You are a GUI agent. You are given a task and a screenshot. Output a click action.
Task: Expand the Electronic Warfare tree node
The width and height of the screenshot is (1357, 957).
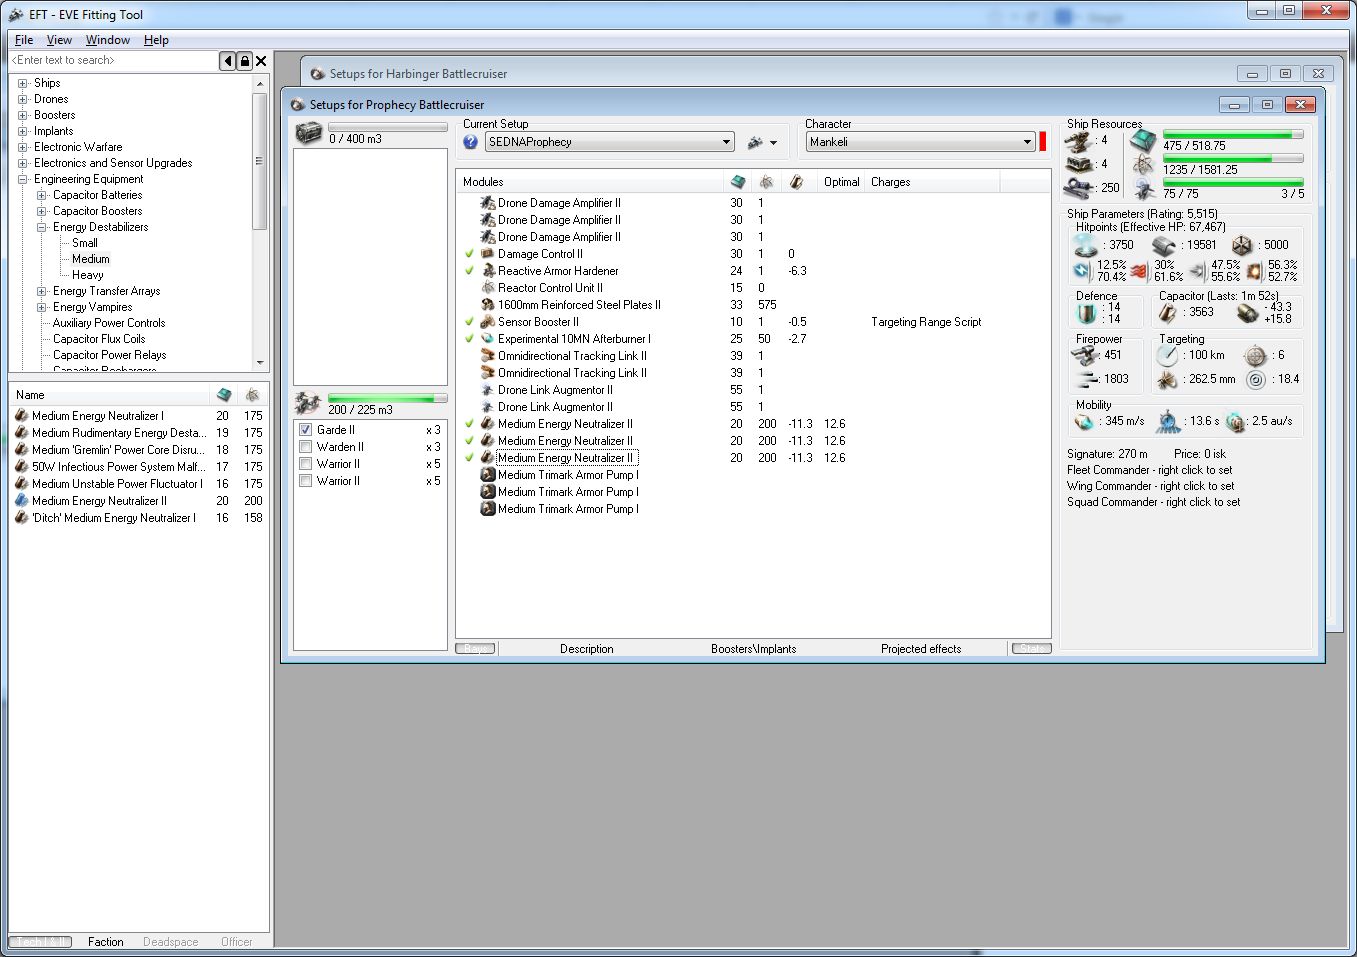pos(23,147)
